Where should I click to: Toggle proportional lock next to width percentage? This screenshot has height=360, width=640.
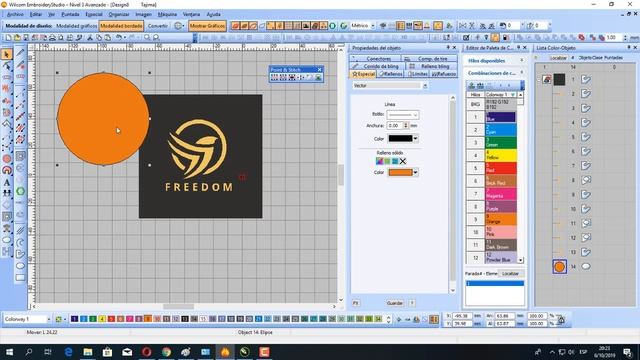click(x=561, y=320)
